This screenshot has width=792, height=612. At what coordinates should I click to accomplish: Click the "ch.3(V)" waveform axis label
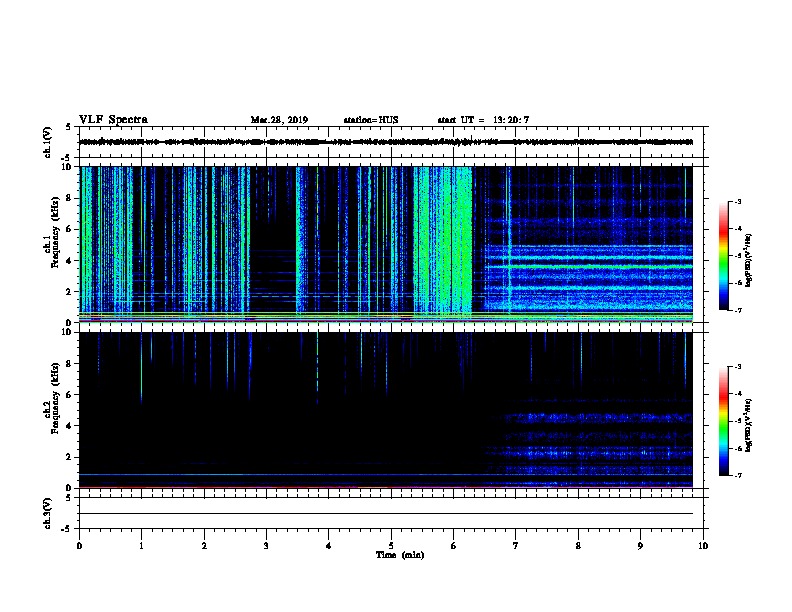coord(48,513)
